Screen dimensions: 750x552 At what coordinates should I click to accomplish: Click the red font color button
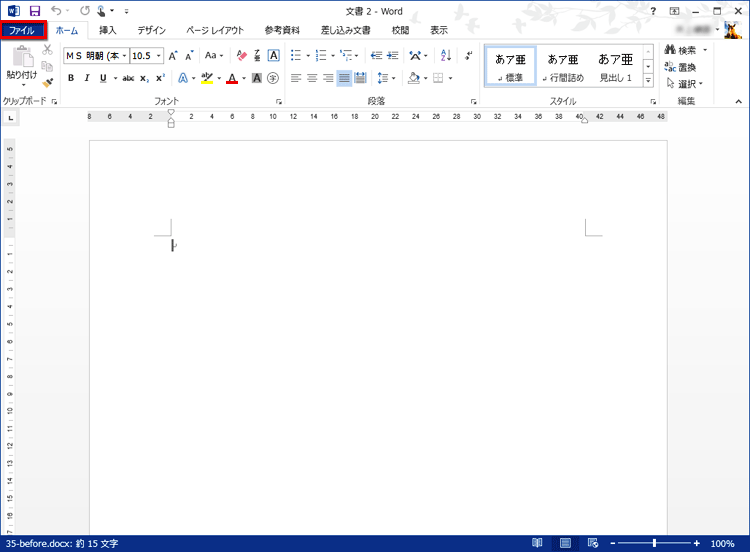click(232, 78)
